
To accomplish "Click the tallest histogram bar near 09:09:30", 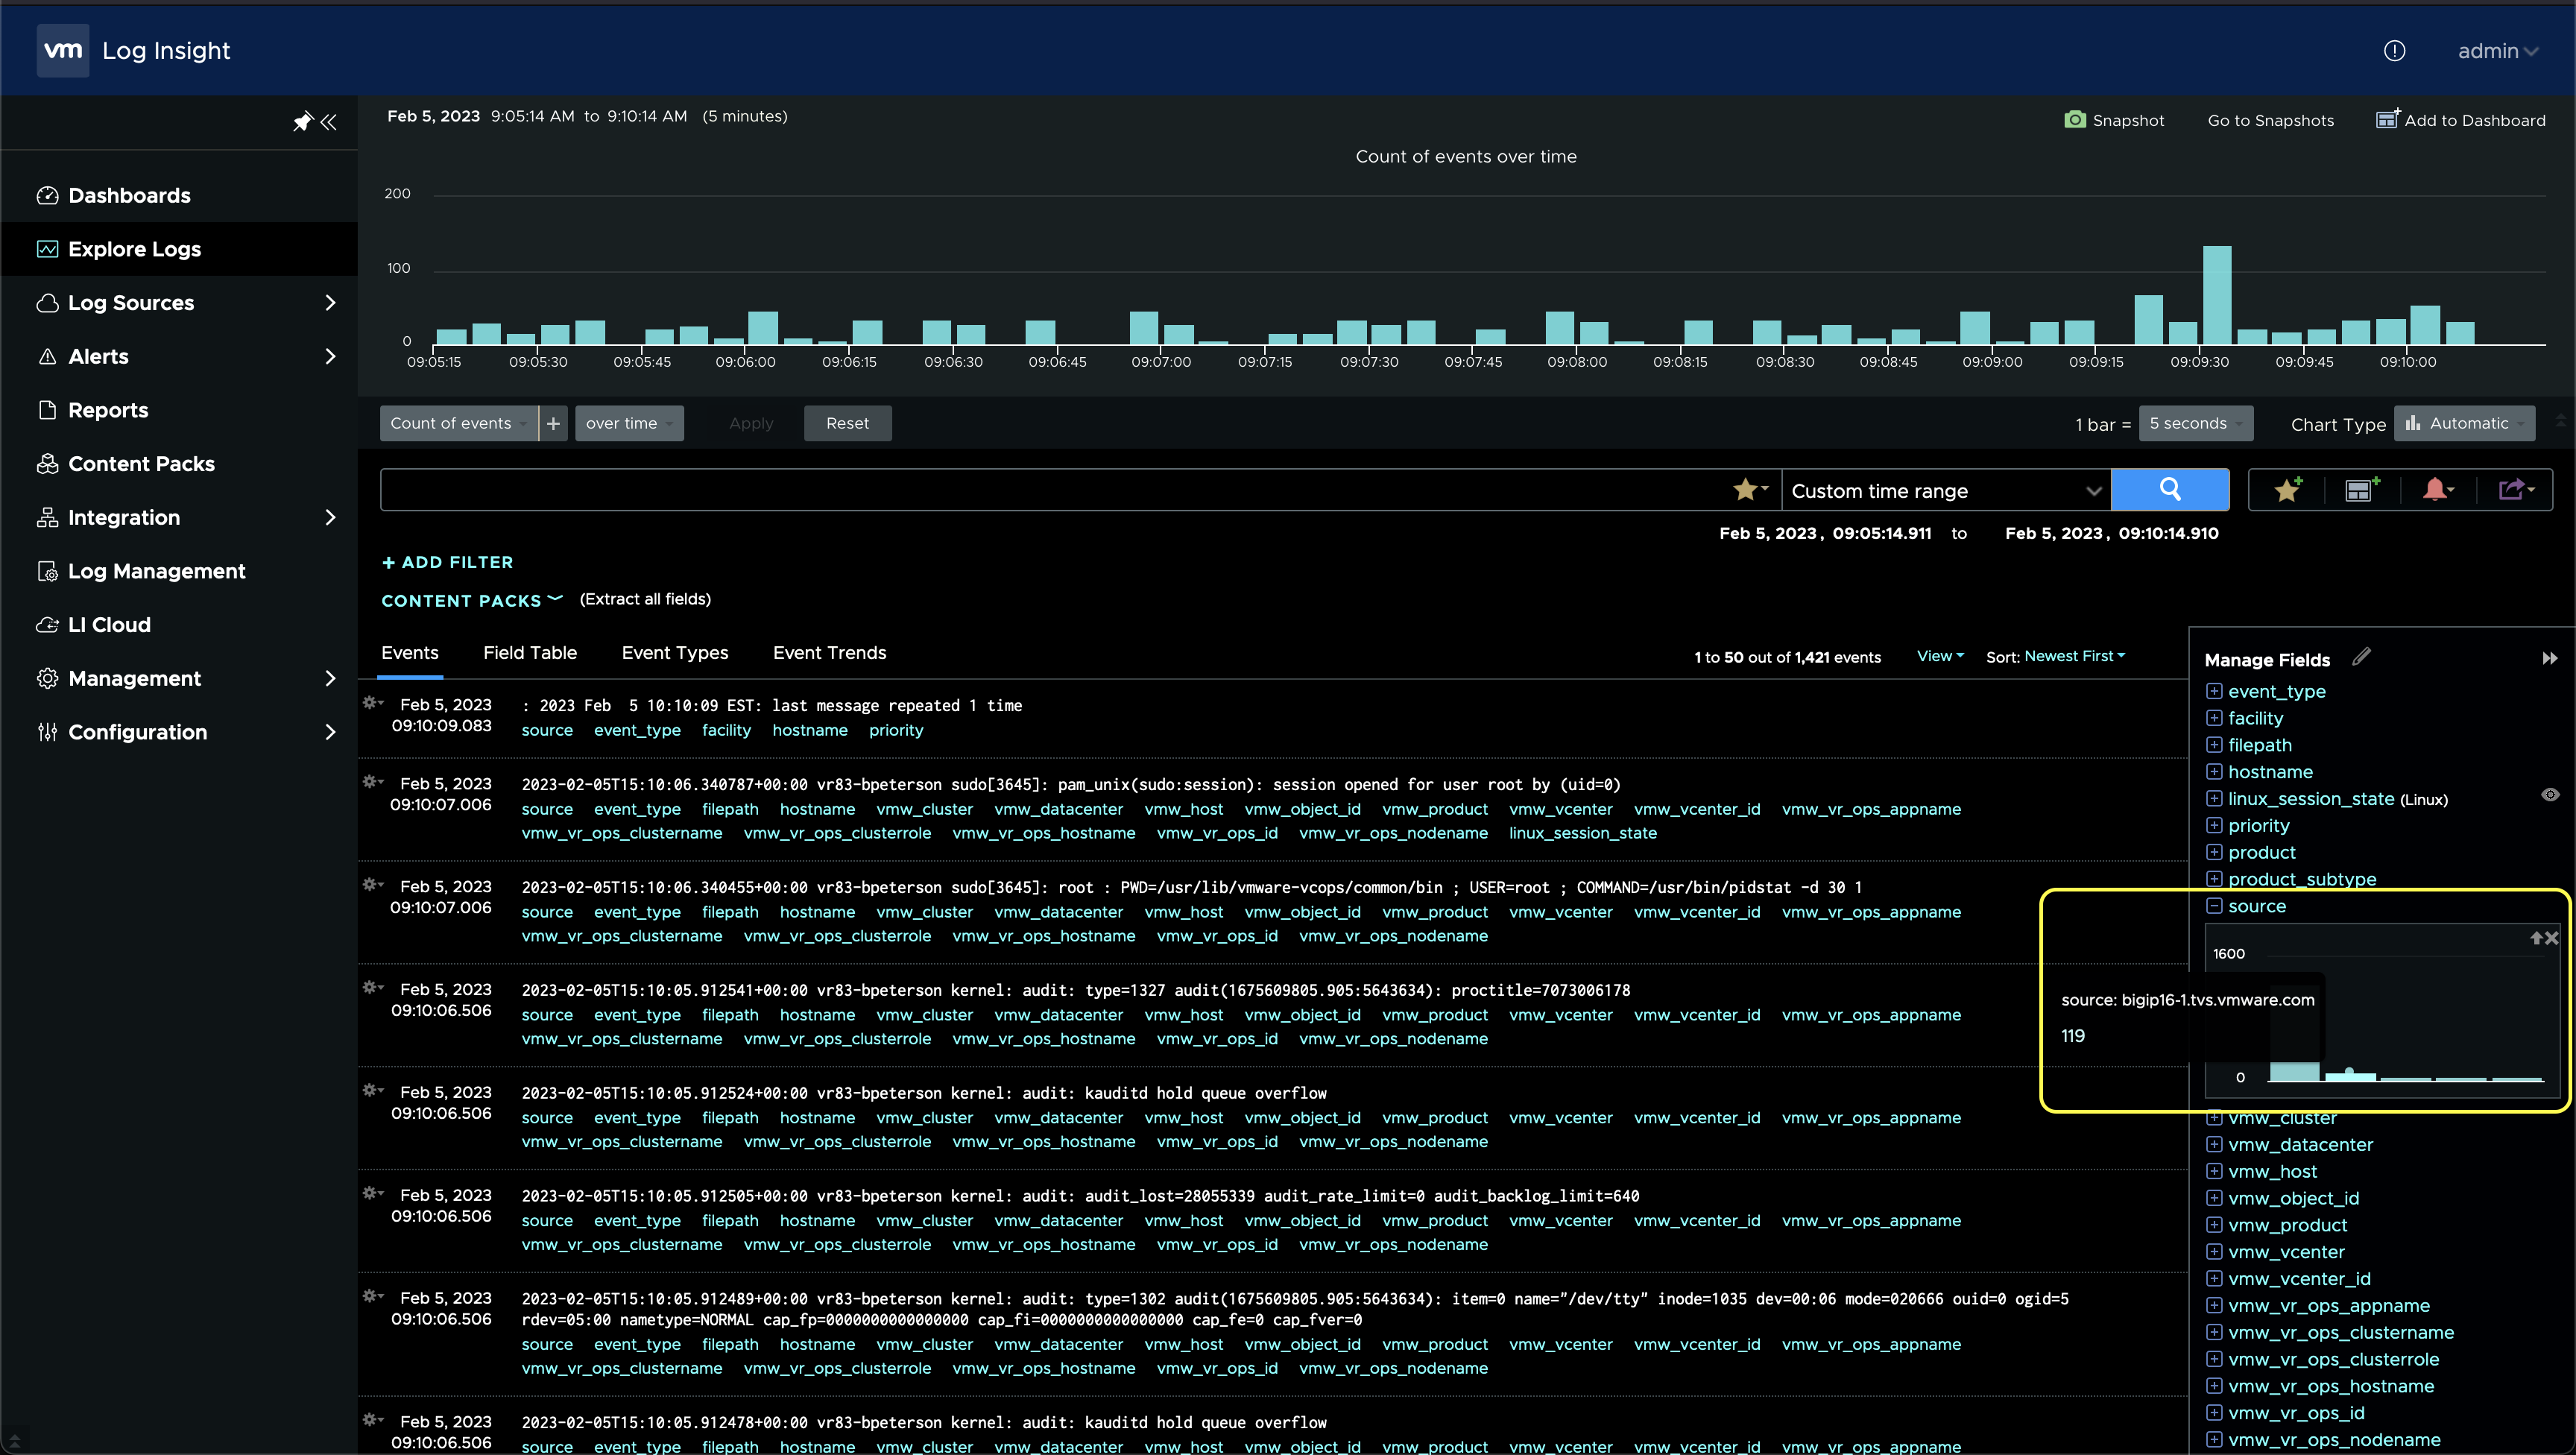I will pos(2216,296).
